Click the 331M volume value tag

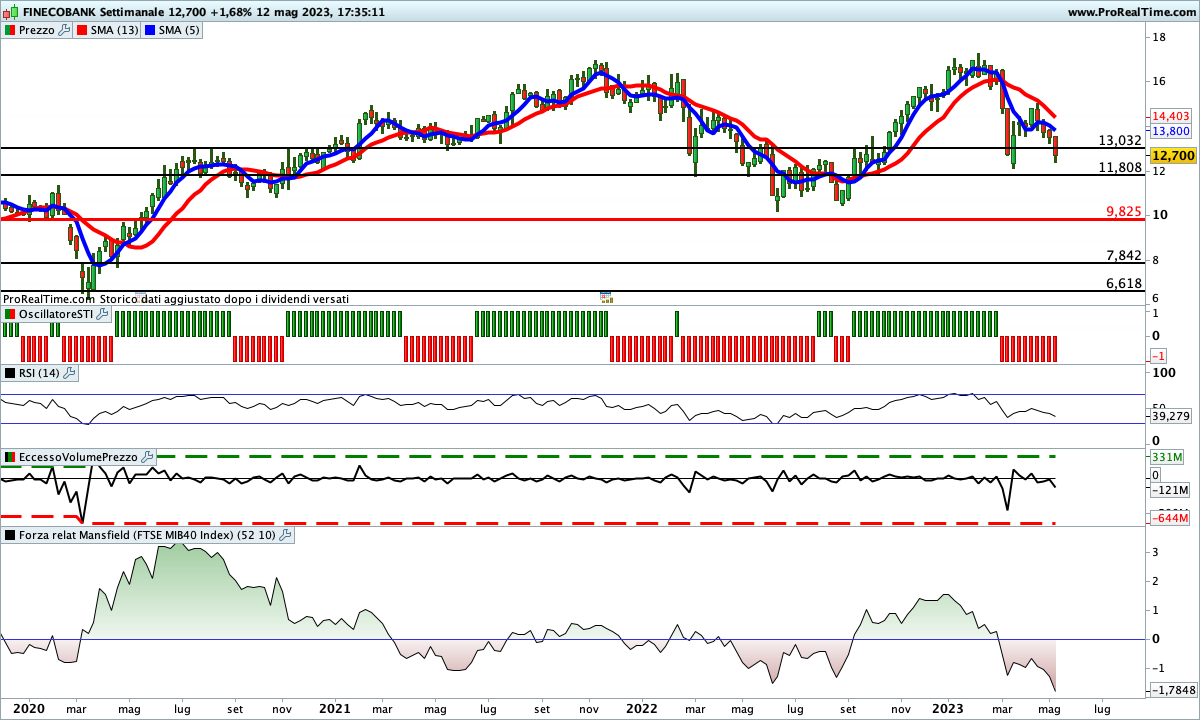click(1166, 456)
